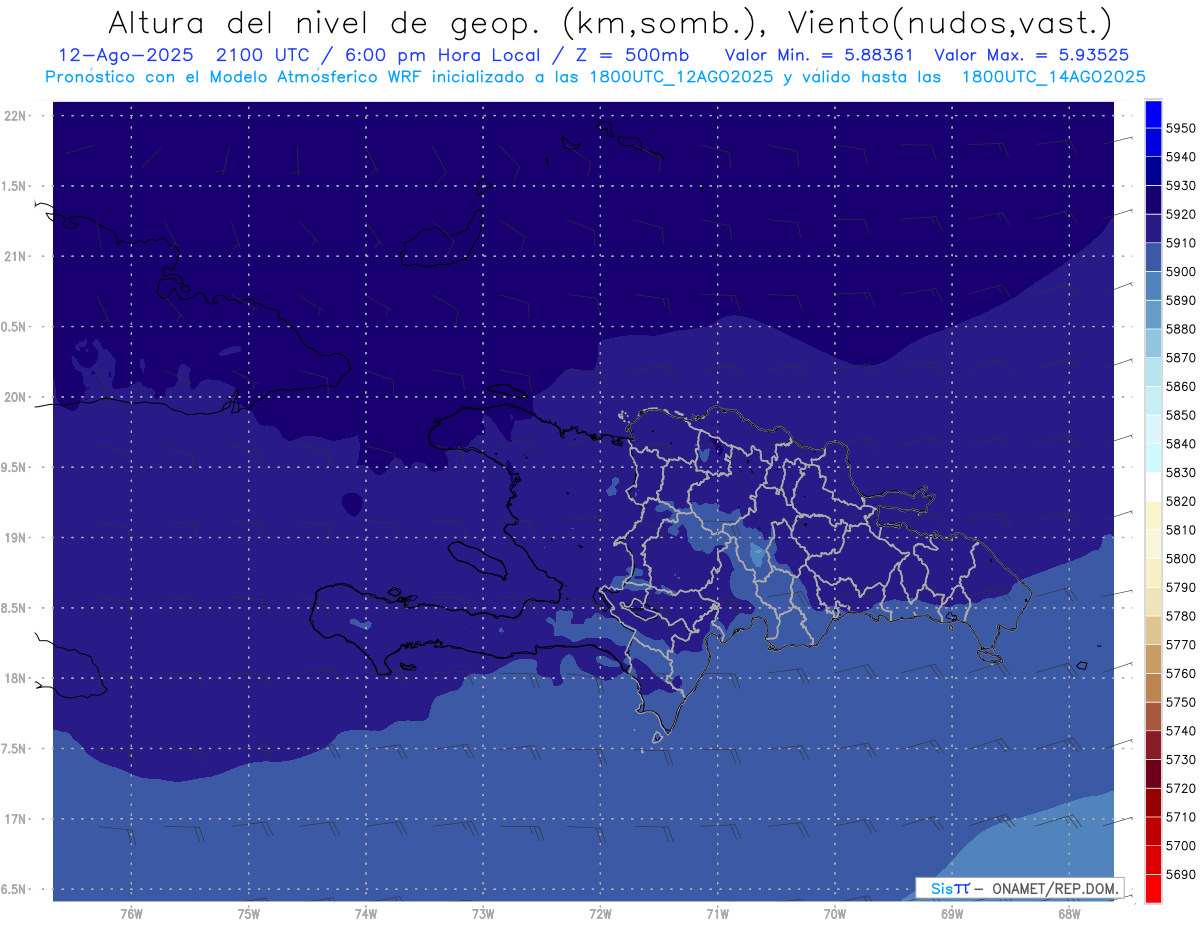Click the "72W" longitude label
This screenshot has width=1200, height=927.
(x=600, y=914)
